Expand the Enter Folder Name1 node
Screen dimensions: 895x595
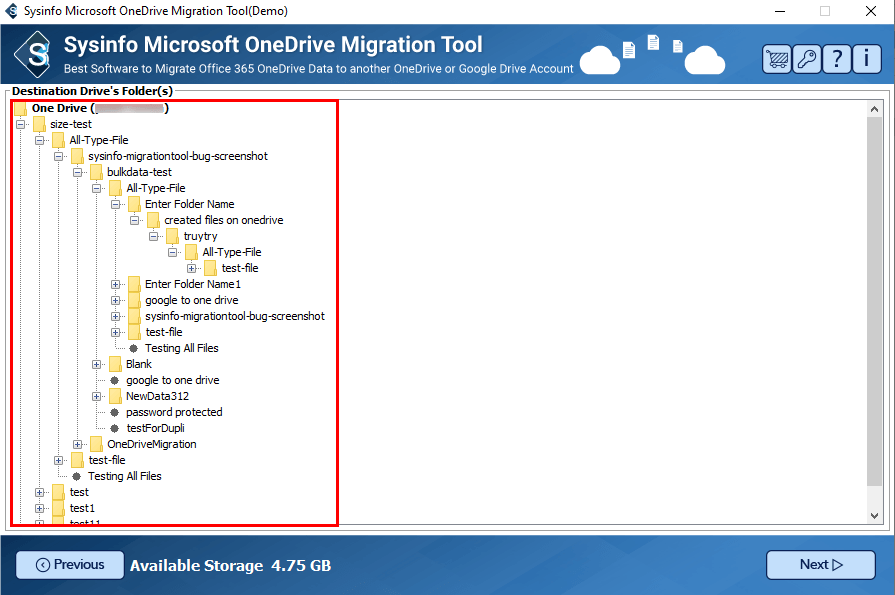[x=116, y=284]
